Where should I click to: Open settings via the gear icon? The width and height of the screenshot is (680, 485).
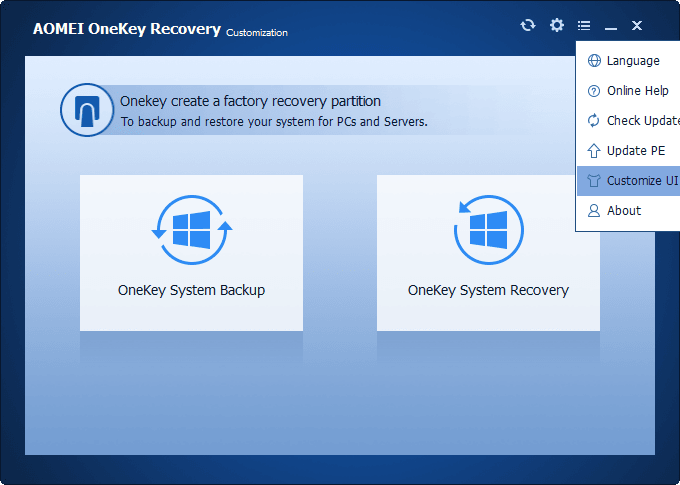(x=557, y=25)
